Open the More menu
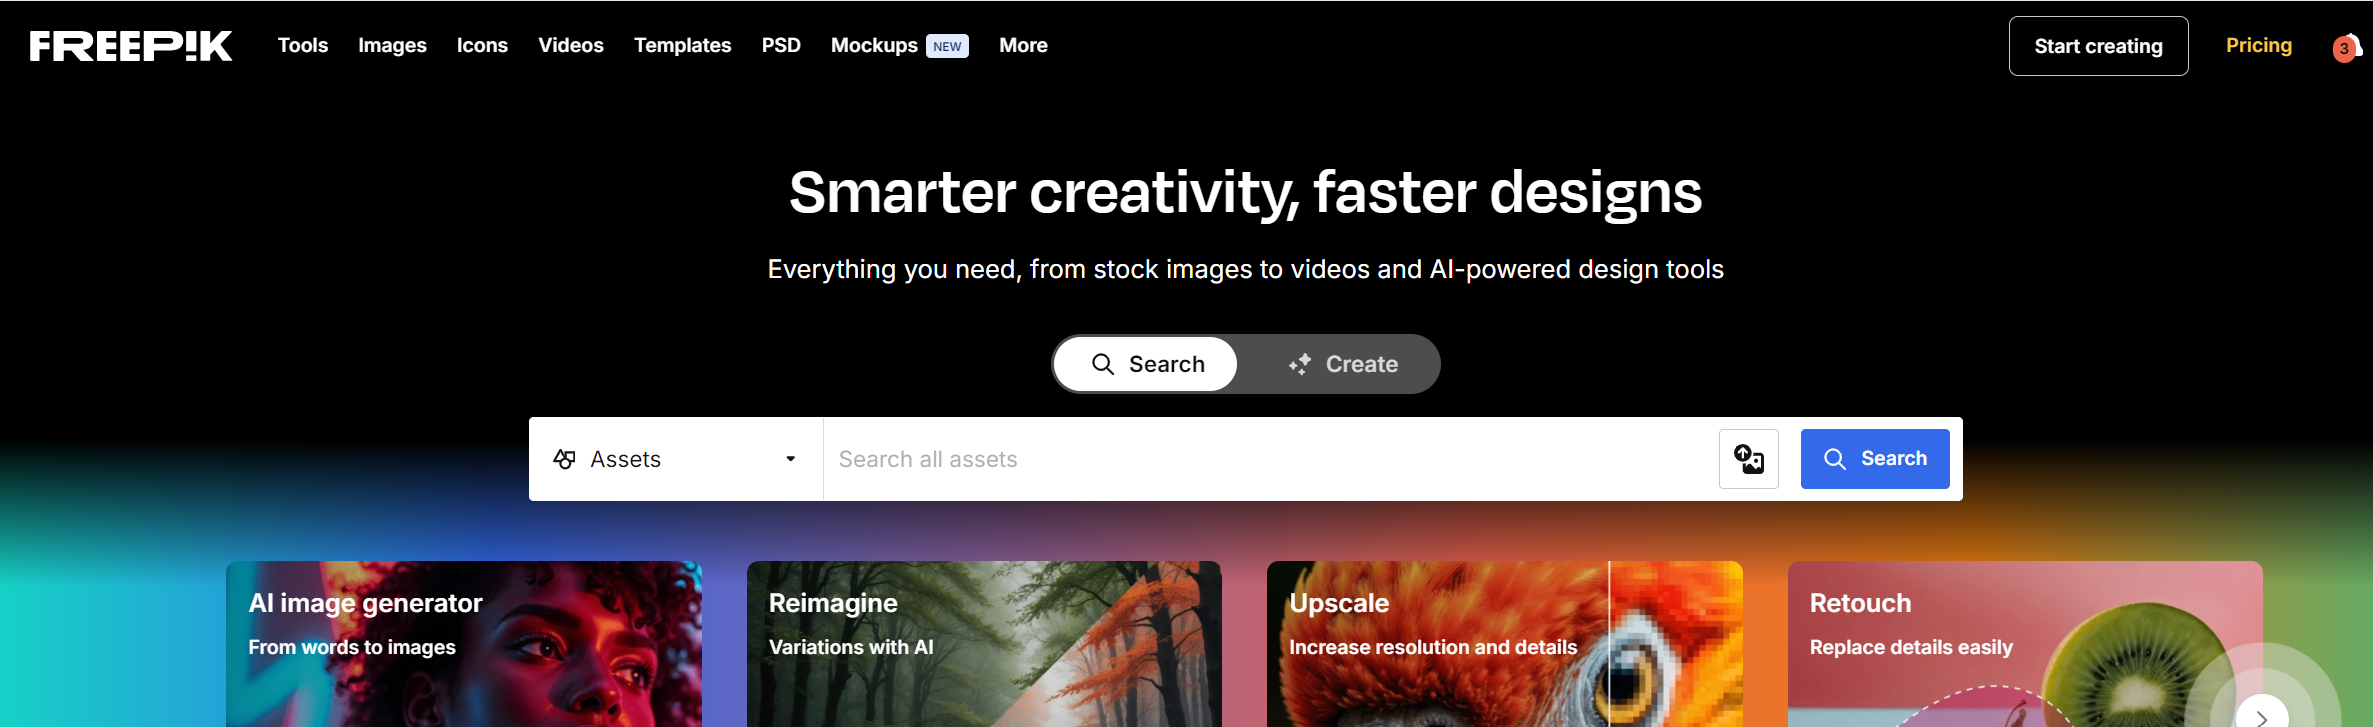The image size is (2373, 727). pyautogui.click(x=1023, y=45)
